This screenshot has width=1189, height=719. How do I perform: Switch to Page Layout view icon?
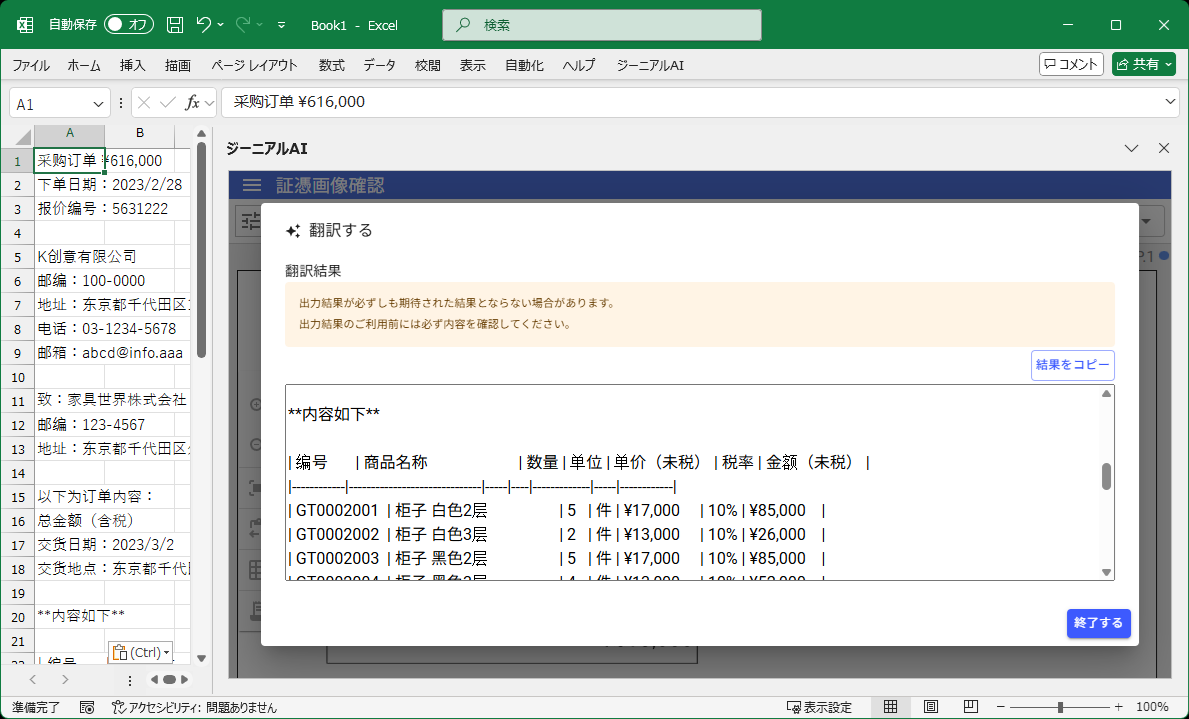[930, 705]
